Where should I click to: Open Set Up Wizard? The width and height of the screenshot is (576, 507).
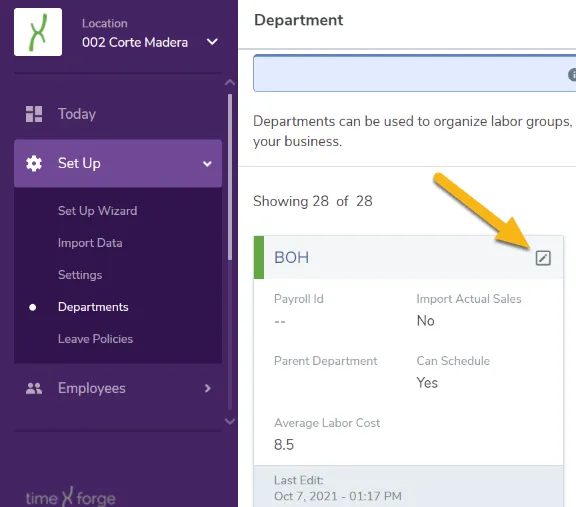(x=97, y=211)
